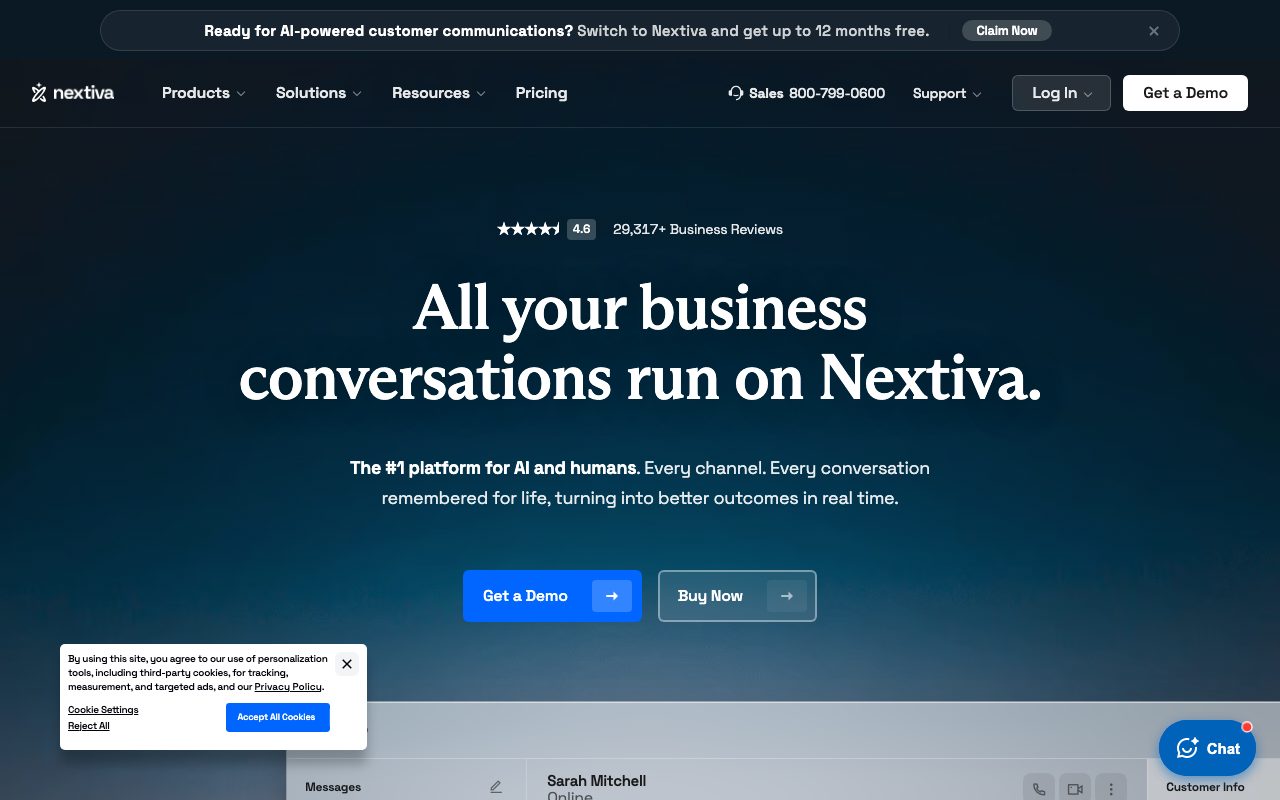Click the five-star rating icons
Image resolution: width=1280 pixels, height=800 pixels.
pyautogui.click(x=529, y=229)
